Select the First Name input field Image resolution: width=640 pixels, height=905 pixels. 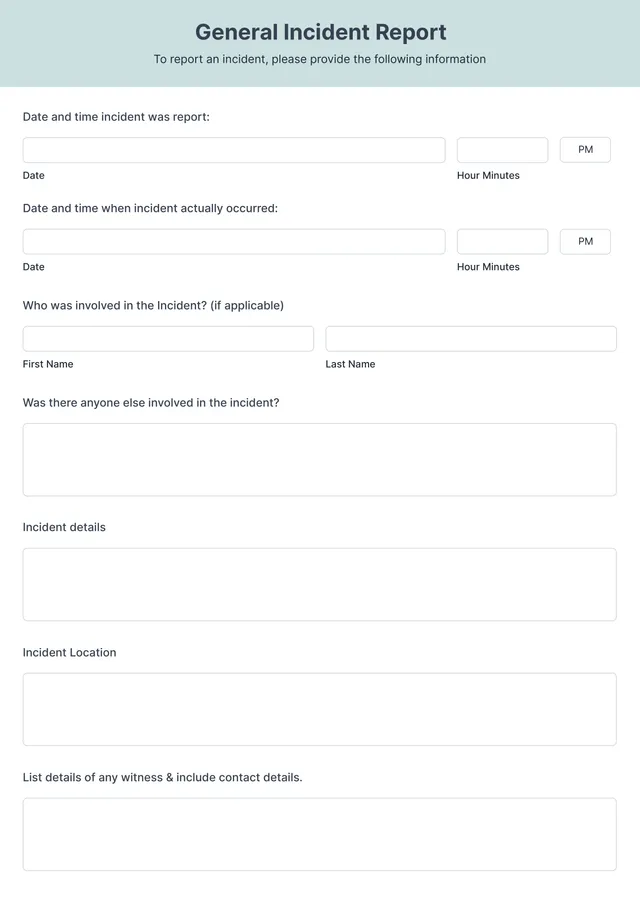[167, 338]
